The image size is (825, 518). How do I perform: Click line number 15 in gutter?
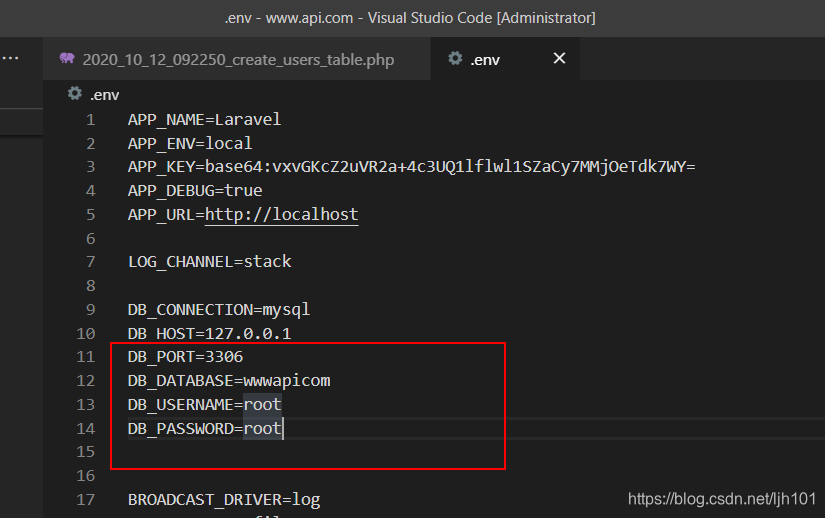point(86,452)
